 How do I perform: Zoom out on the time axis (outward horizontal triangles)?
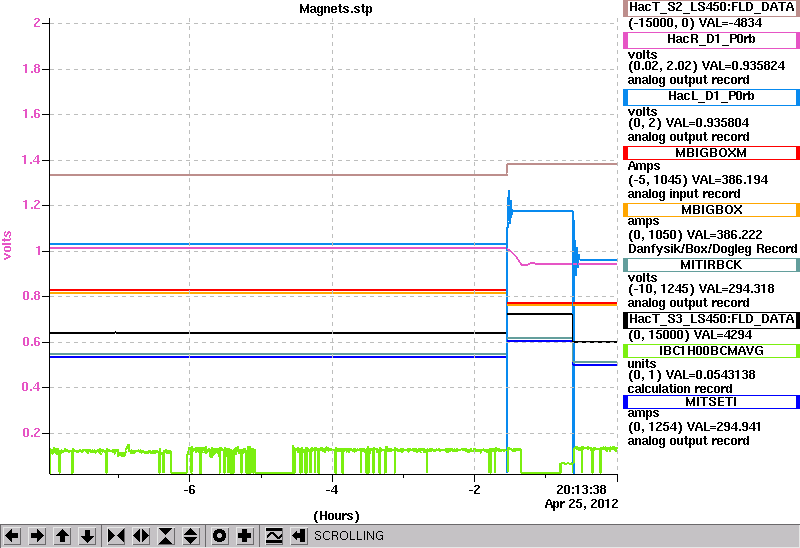(141, 536)
